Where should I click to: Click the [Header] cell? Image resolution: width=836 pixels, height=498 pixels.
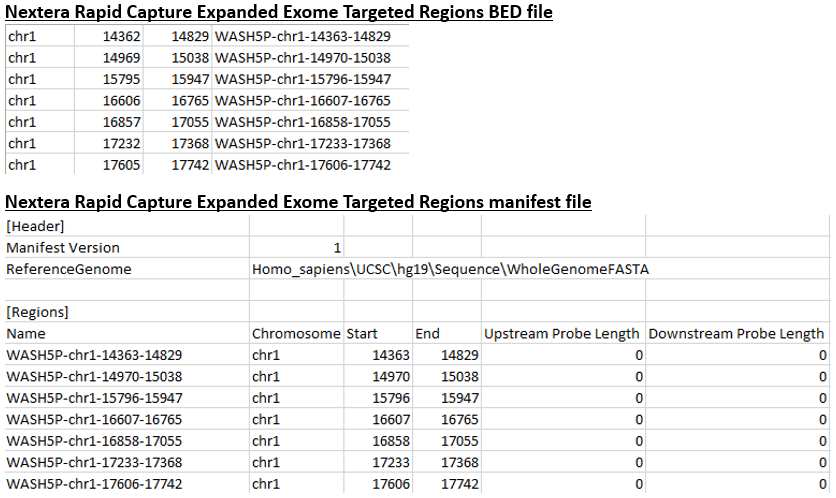(36, 226)
